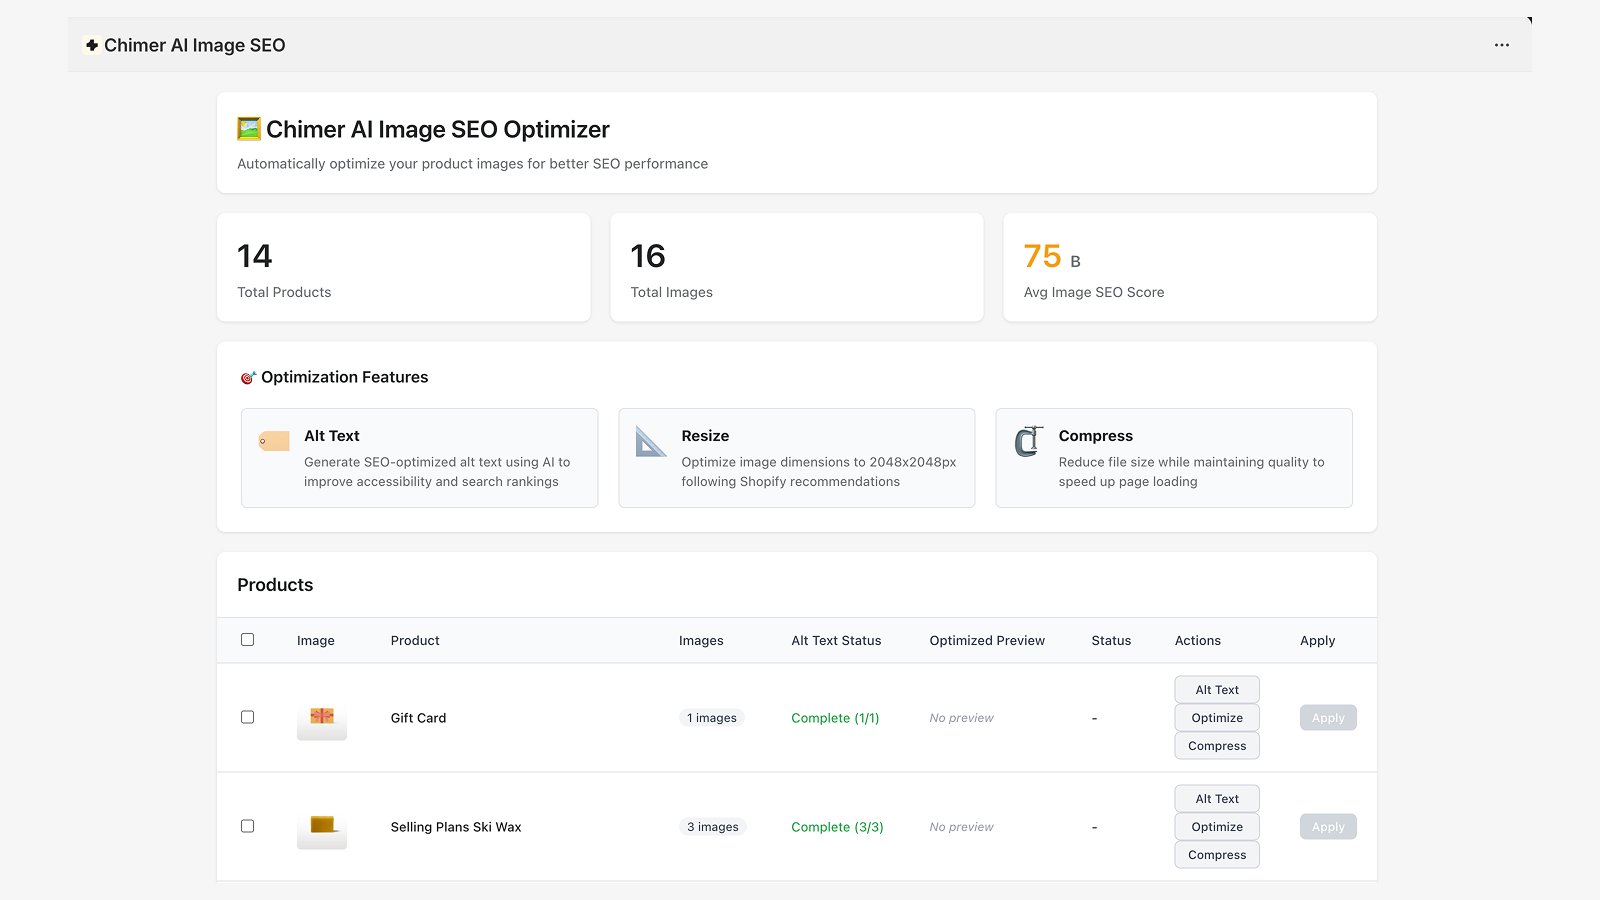
Task: Check the Selling Plans Ski Wax checkbox
Action: [247, 826]
